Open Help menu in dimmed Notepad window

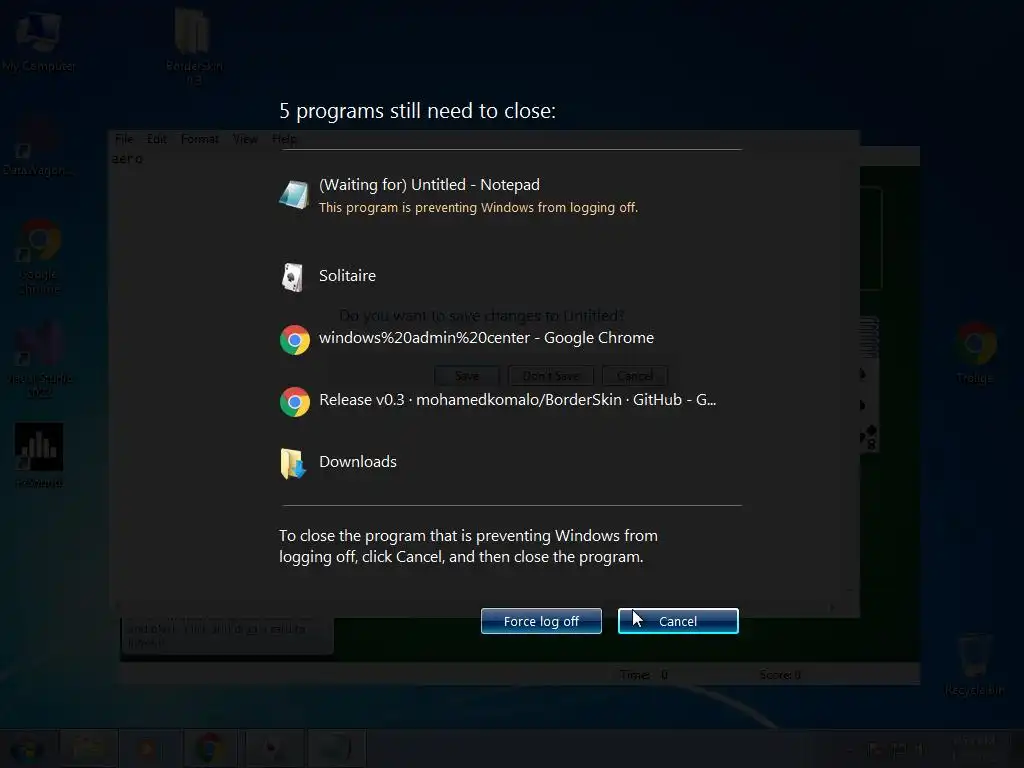tap(284, 139)
